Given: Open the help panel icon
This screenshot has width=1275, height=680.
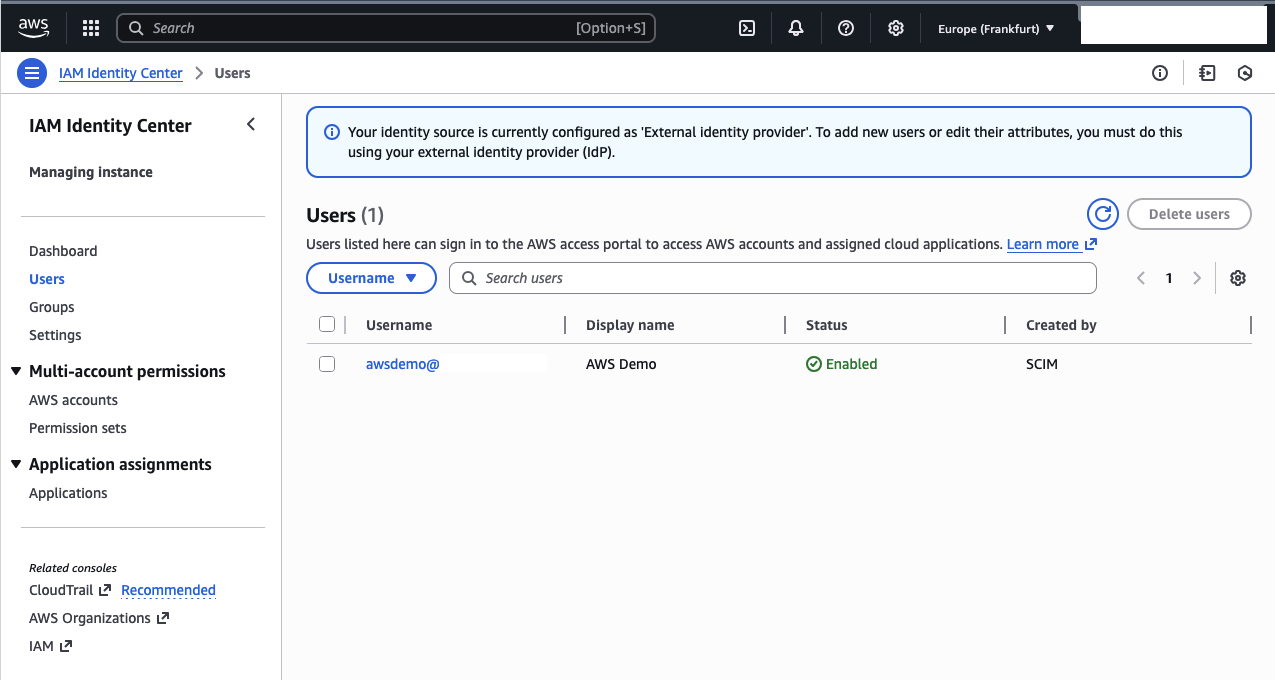Looking at the screenshot, I should pos(845,28).
